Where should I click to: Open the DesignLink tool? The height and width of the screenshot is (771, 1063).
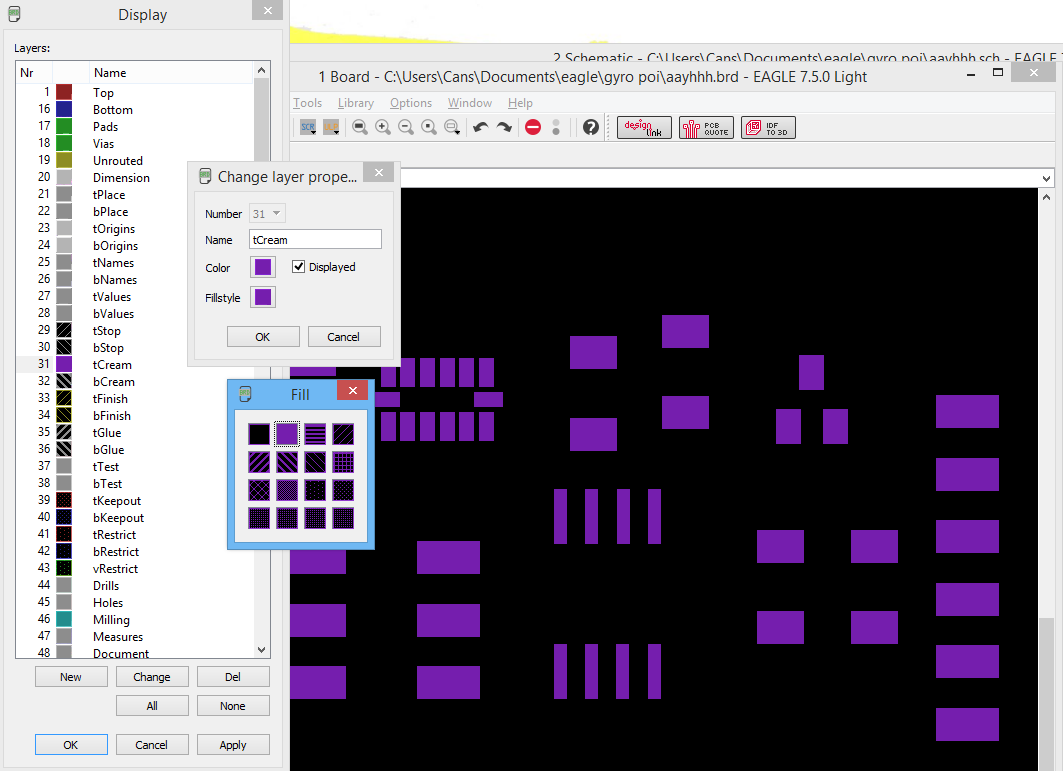click(644, 127)
